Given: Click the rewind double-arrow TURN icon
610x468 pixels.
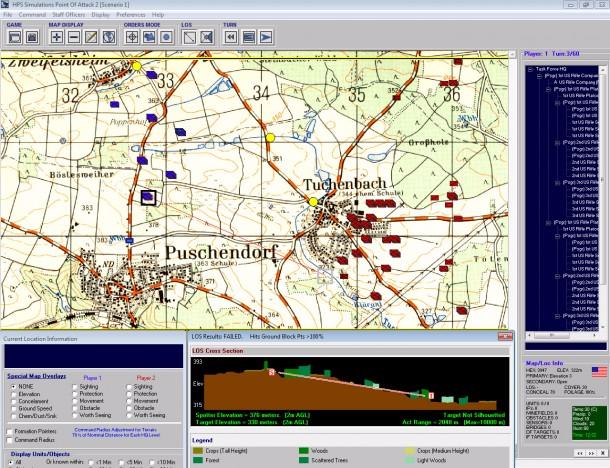Looking at the screenshot, I should coord(231,37).
